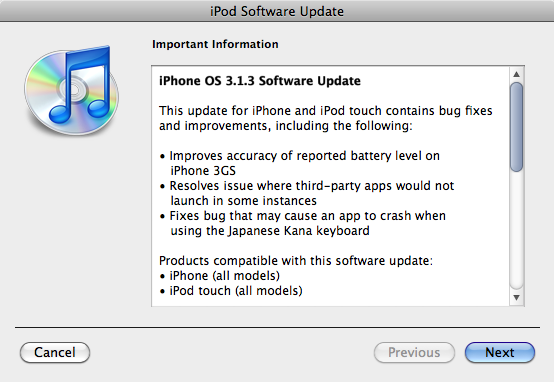Click the scrollbar down arrow
Screen dimensions: 554x382
point(516,298)
